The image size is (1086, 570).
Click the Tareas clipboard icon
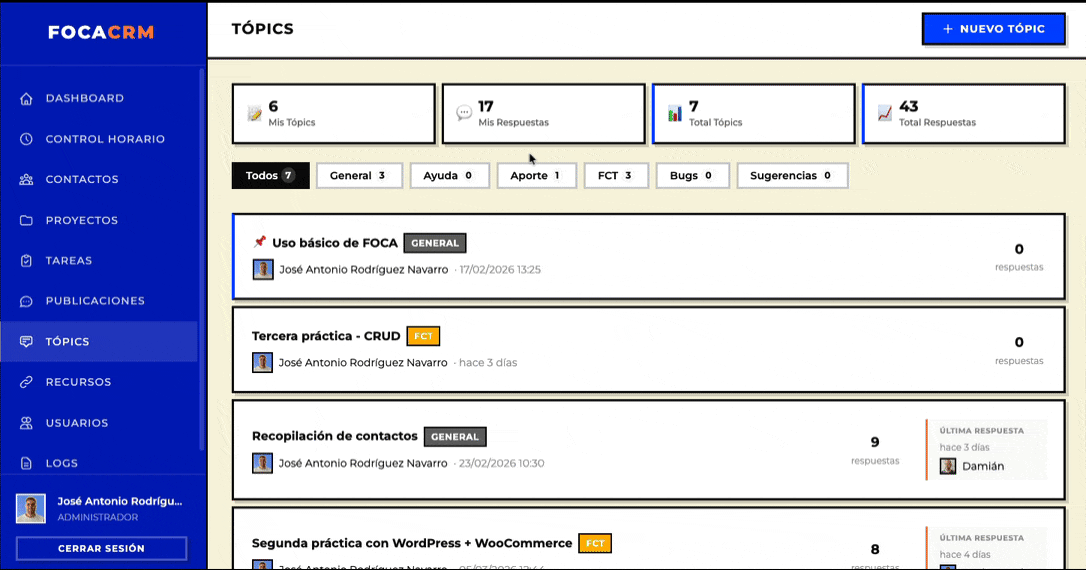[26, 261]
